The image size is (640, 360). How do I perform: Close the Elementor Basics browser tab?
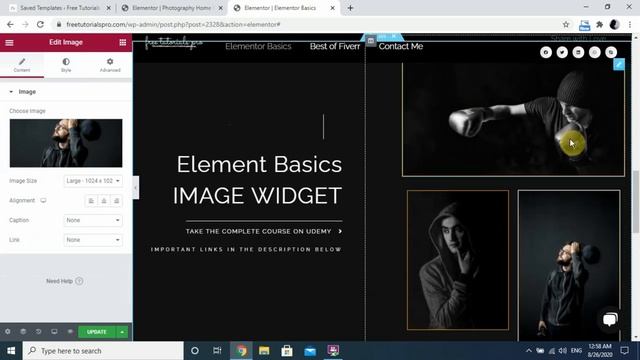coord(332,8)
